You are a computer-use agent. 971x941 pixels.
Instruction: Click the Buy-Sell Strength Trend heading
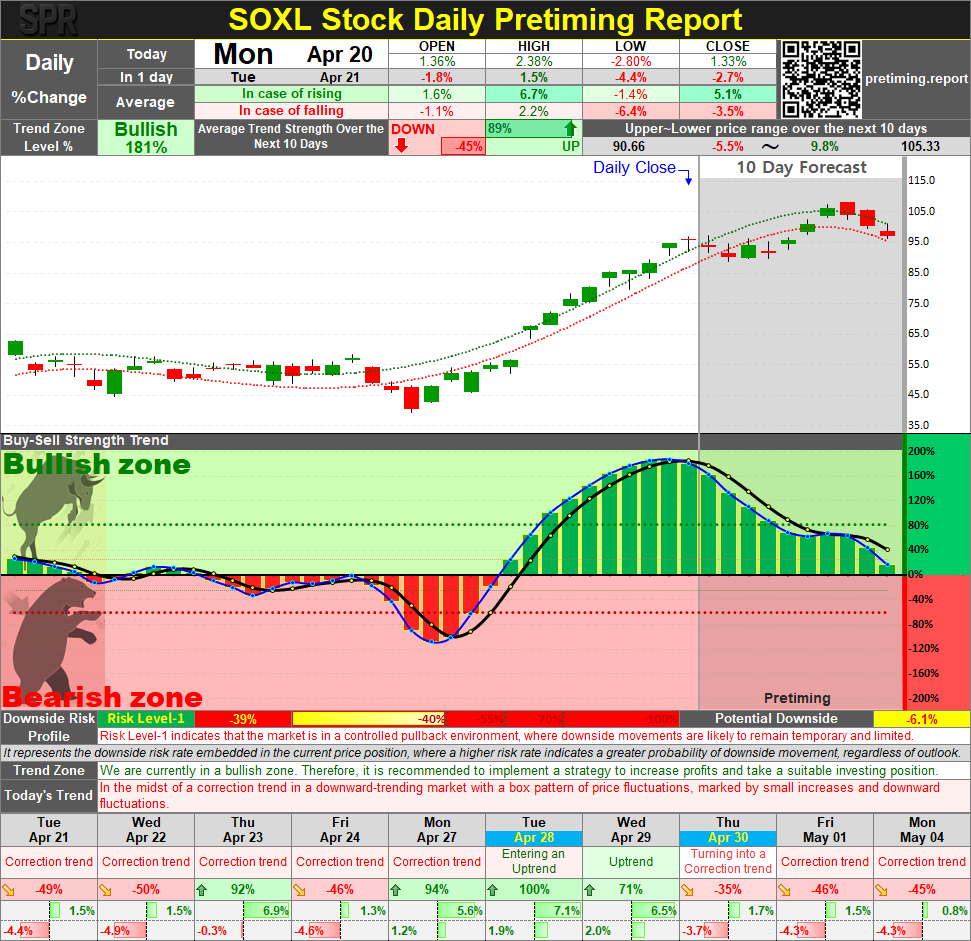(x=86, y=440)
